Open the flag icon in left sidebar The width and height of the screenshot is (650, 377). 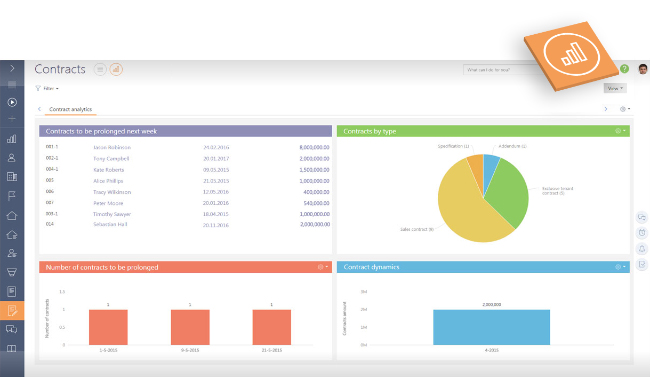coord(12,196)
